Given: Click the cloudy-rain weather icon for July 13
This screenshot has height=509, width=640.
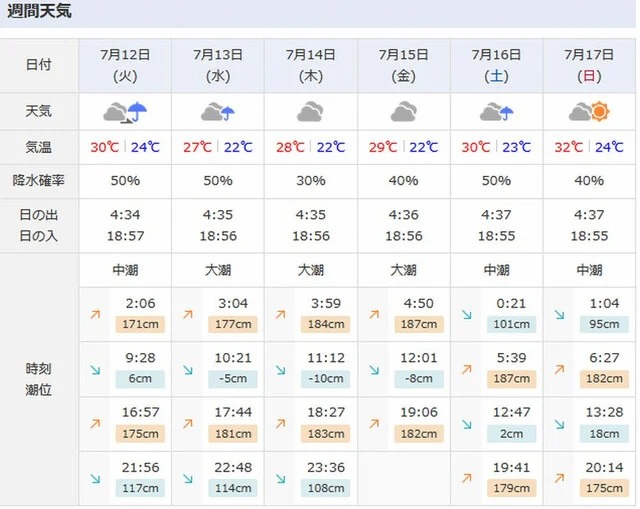Looking at the screenshot, I should [x=218, y=112].
